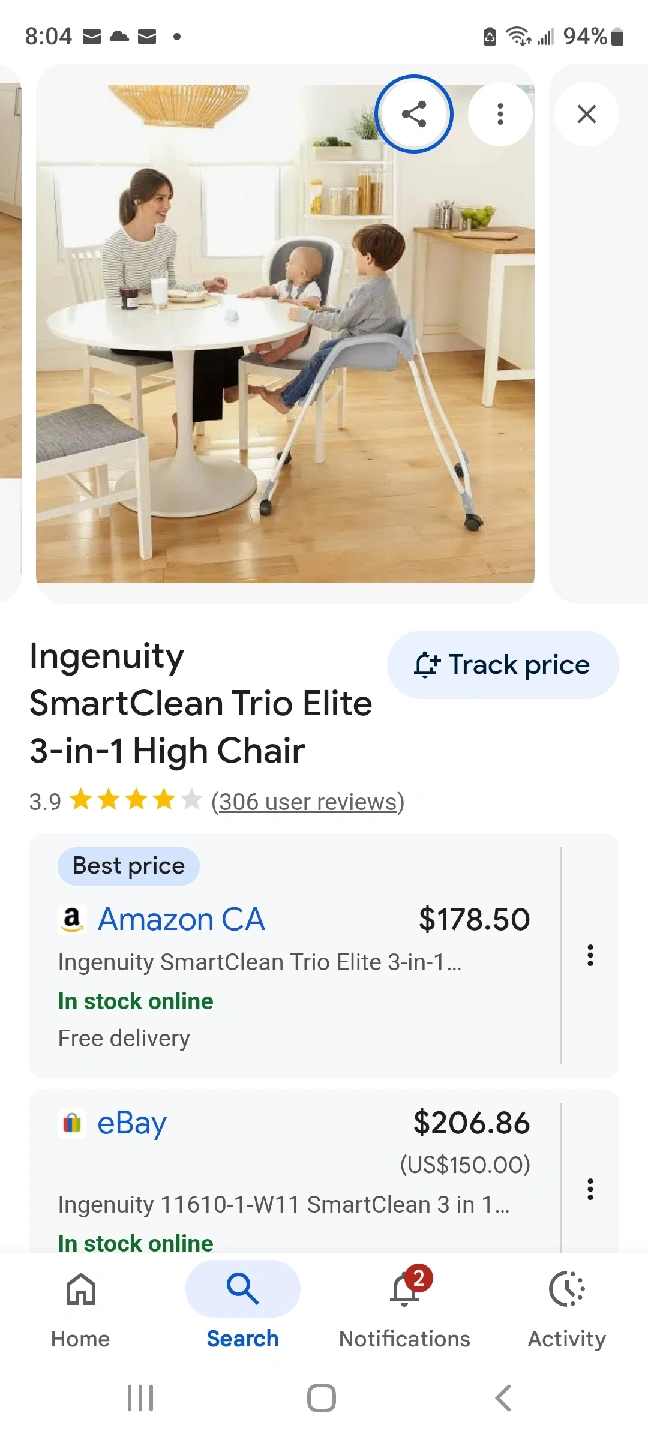648x1440 pixels.
Task: Expand more options for eBay offer
Action: (590, 1188)
